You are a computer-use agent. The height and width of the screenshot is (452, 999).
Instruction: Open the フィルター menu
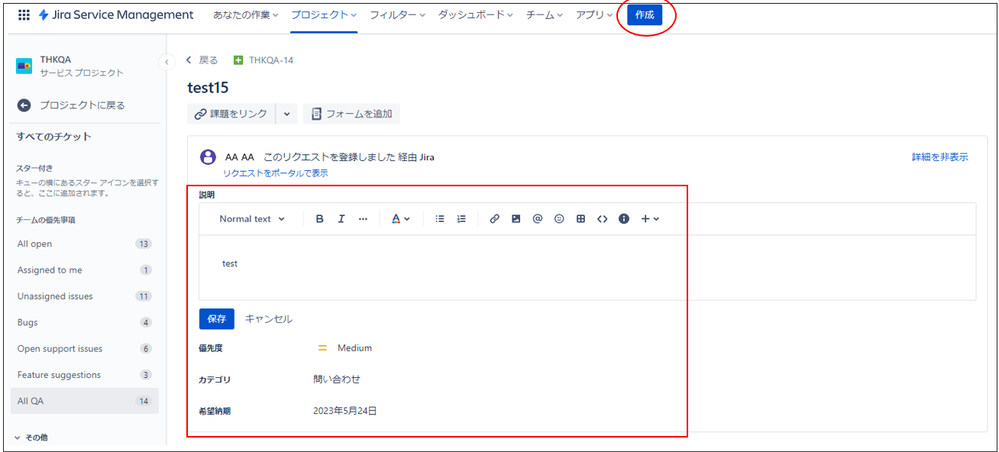(398, 15)
